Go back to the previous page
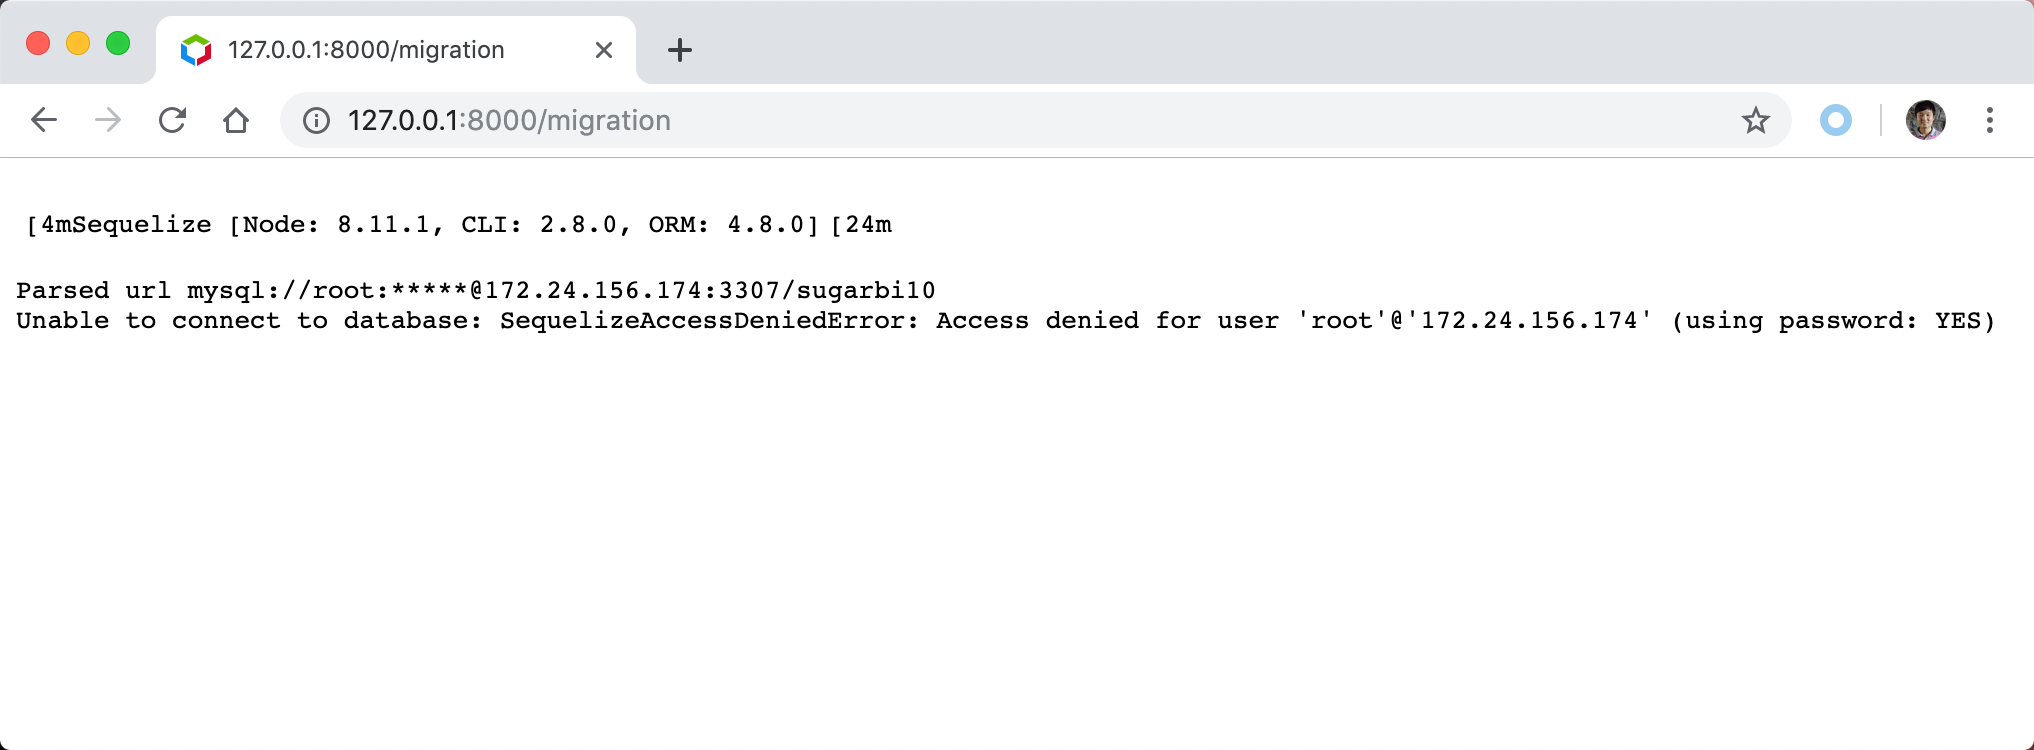 click(44, 121)
